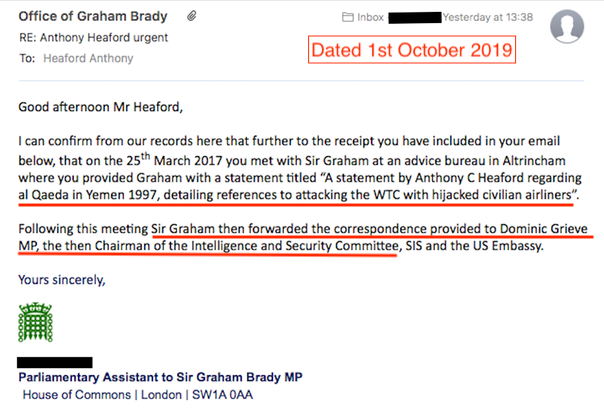Click the Yours sincerely sign-off

pyautogui.click(x=62, y=280)
